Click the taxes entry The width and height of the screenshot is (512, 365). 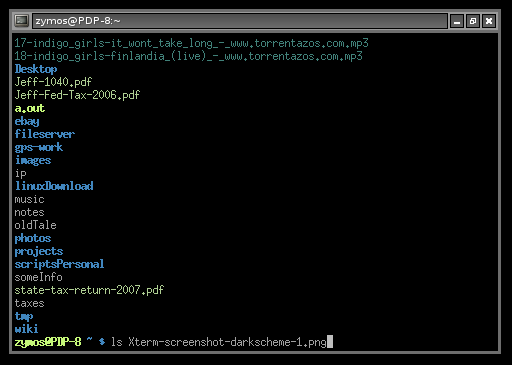point(29,303)
